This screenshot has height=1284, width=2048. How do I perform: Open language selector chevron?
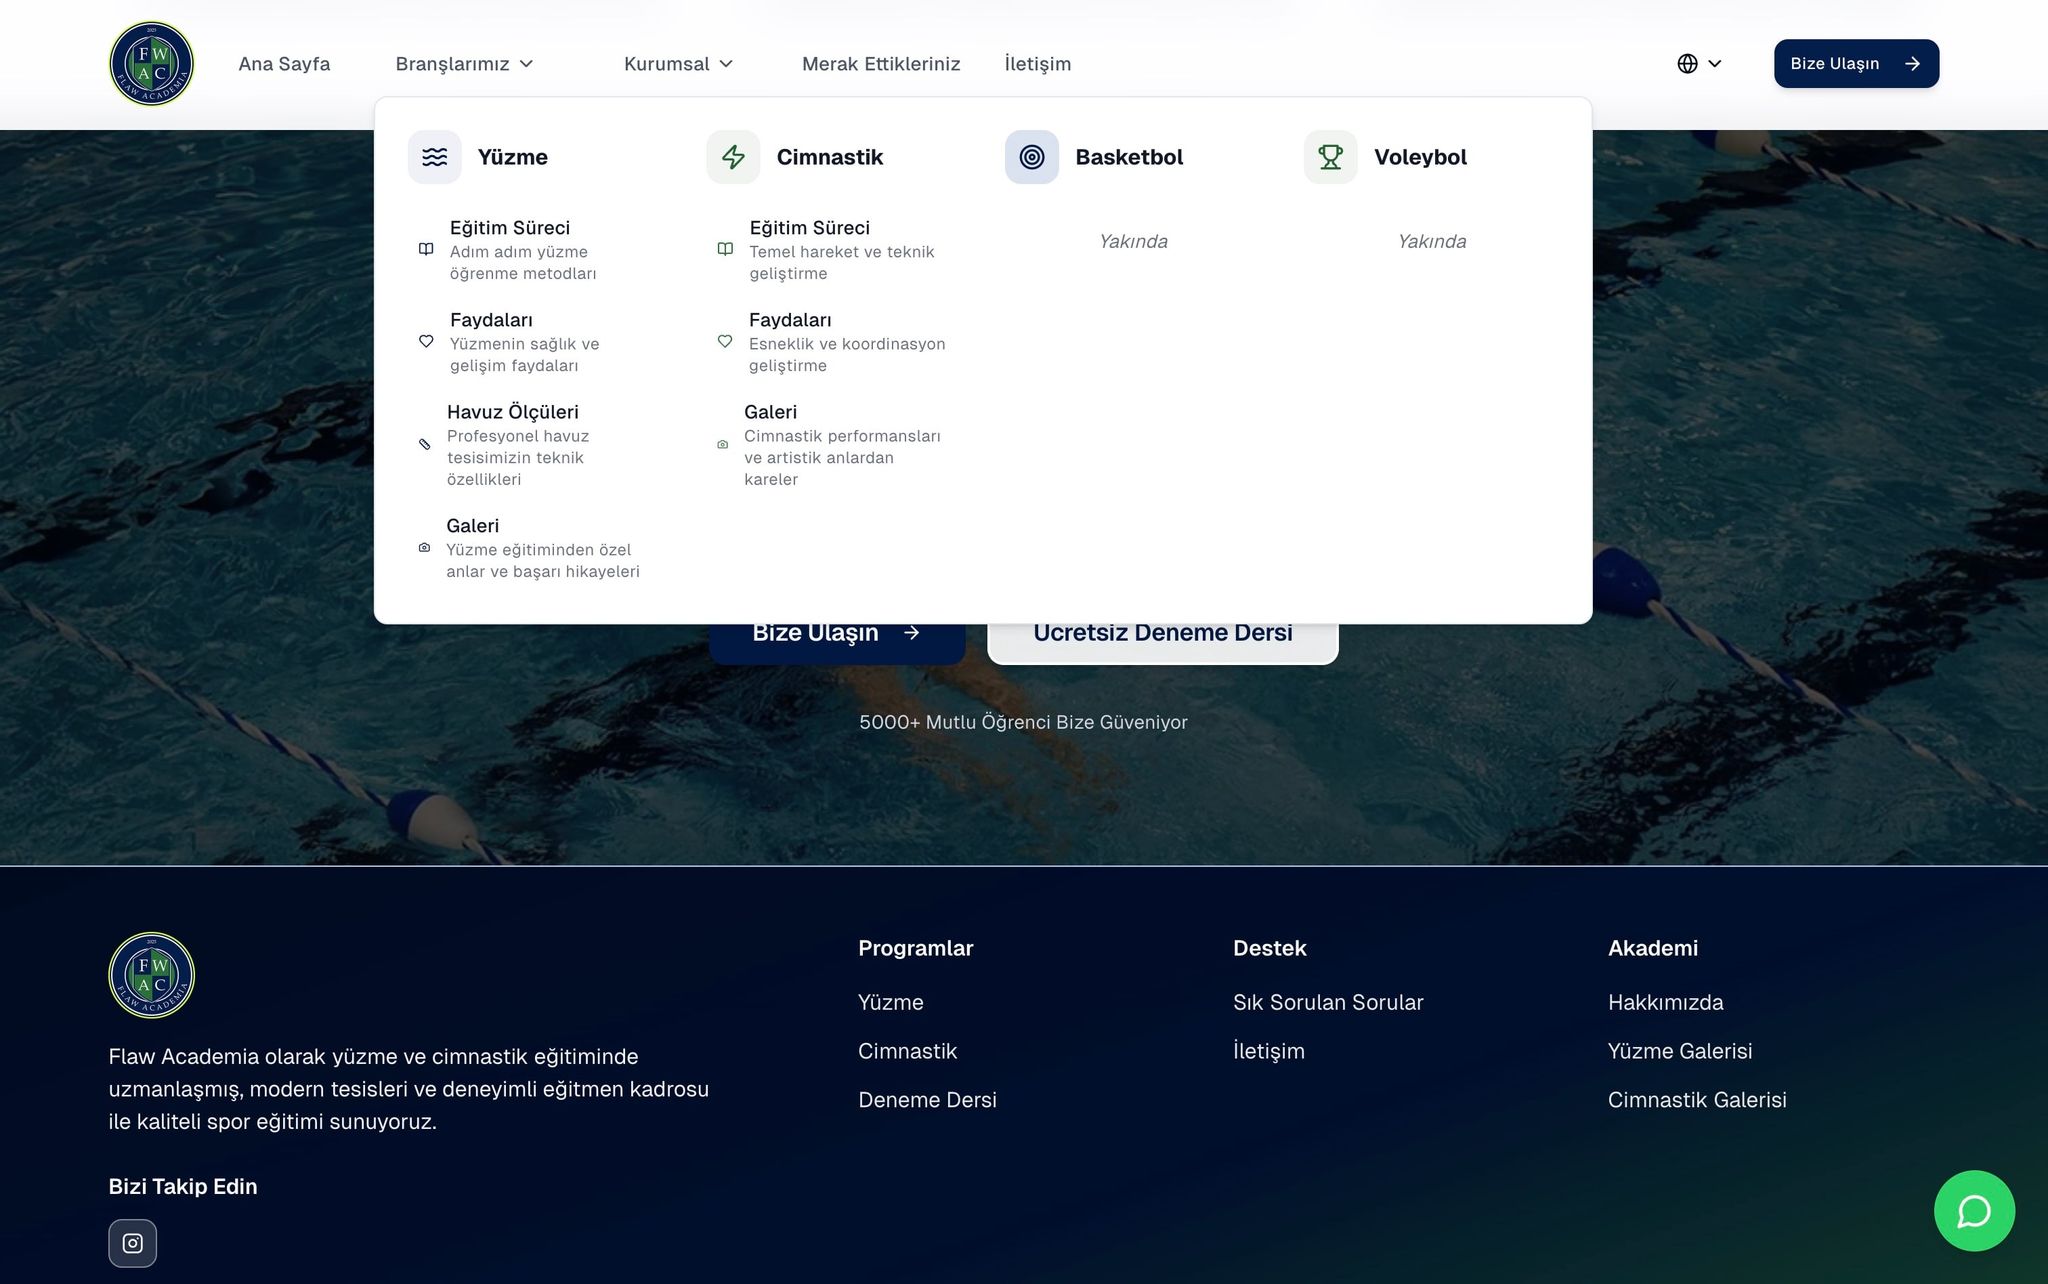point(1715,64)
